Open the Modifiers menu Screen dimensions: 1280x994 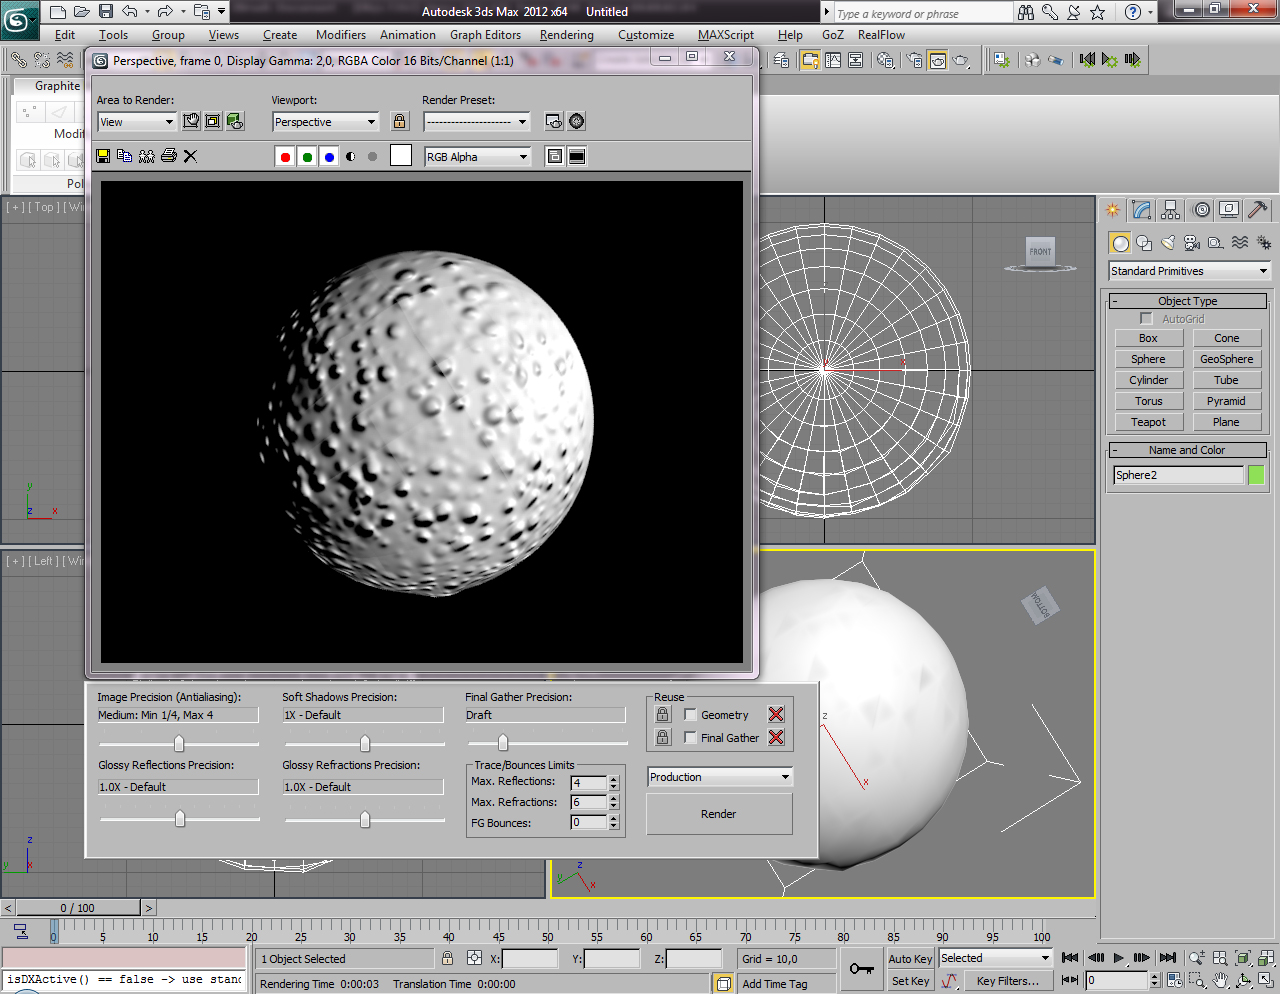click(x=340, y=35)
